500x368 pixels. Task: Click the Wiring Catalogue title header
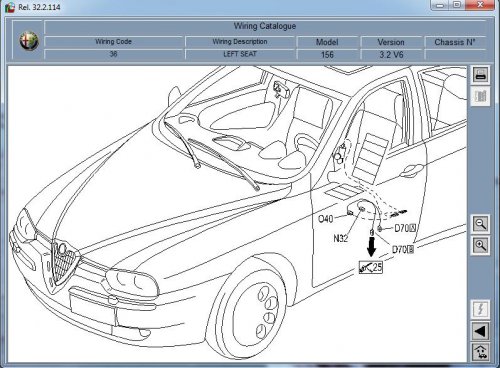pyautogui.click(x=265, y=26)
